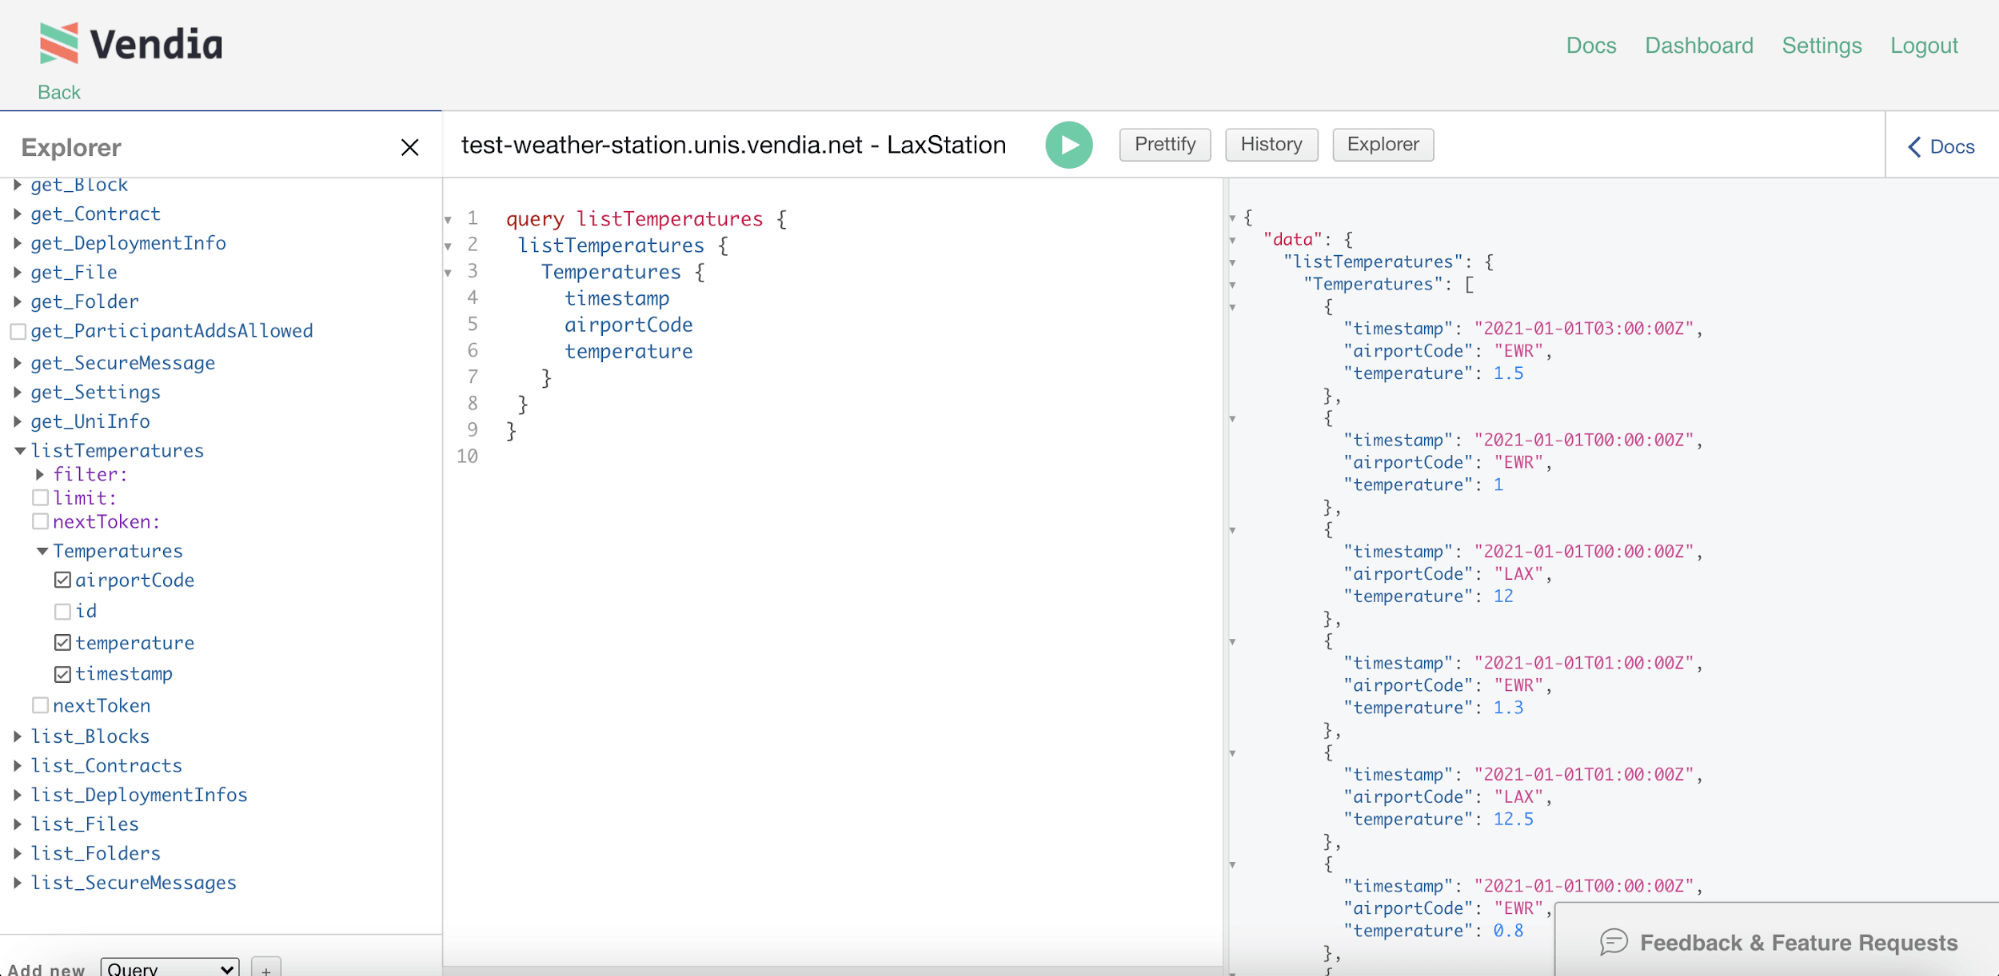Viewport: 1999px width, 976px height.
Task: Click the plus button next to Query dropdown
Action: click(266, 968)
